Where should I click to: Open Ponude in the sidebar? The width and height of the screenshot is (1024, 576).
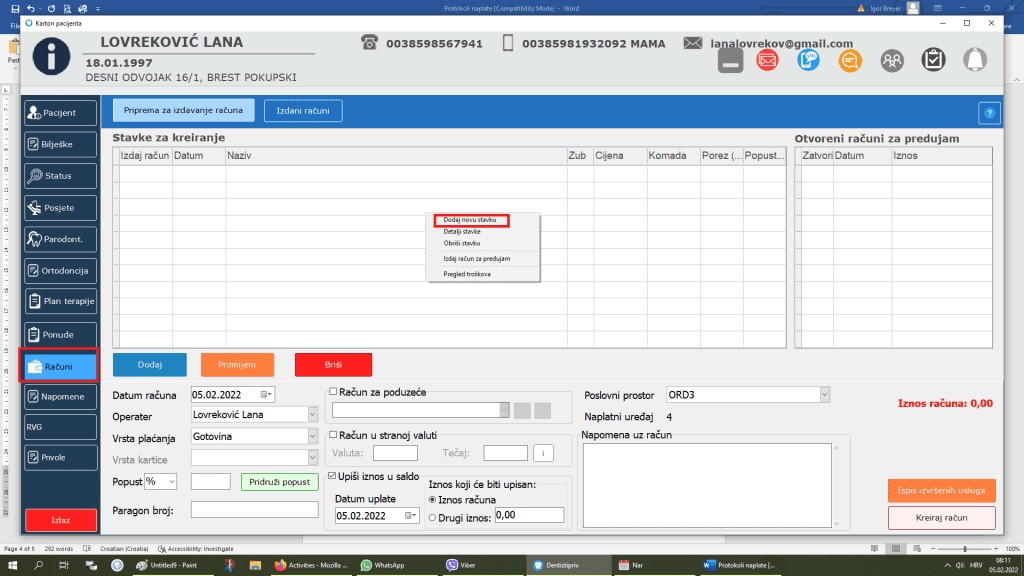click(x=61, y=334)
